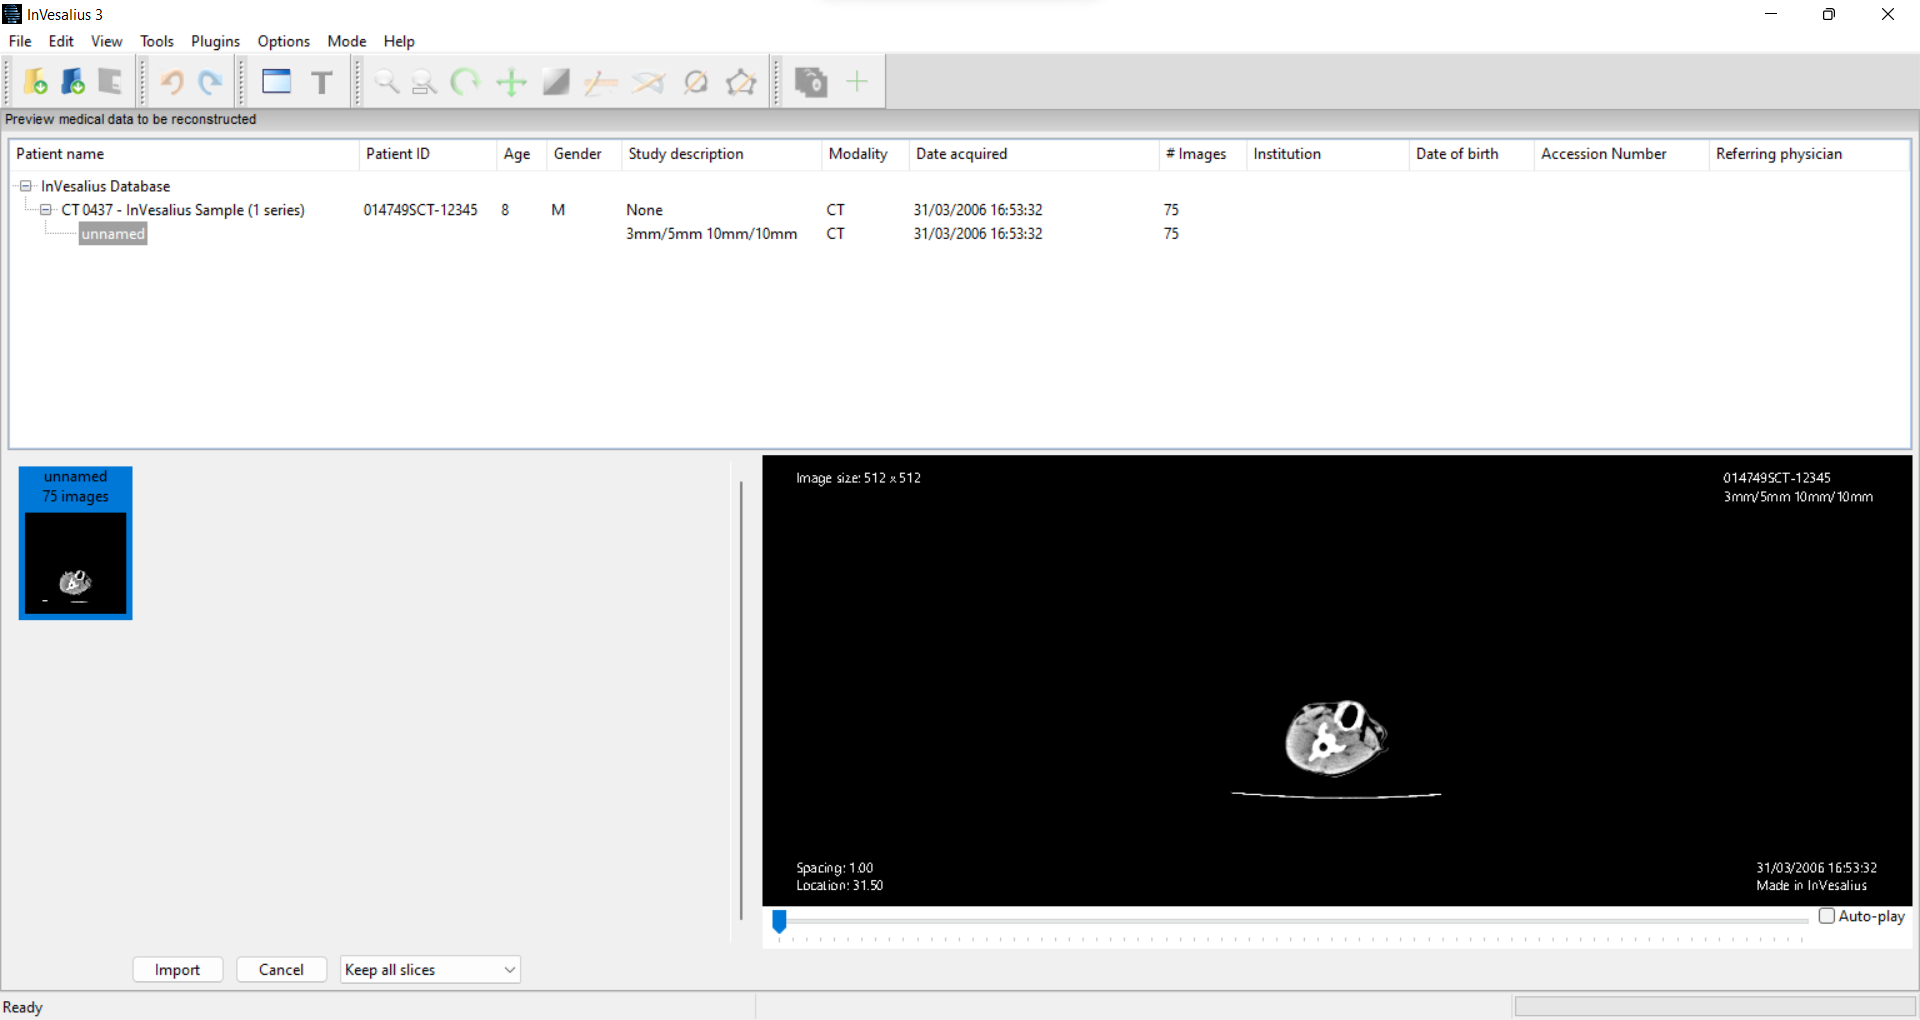This screenshot has width=1920, height=1020.
Task: Select the Move/Pan tool
Action: pyautogui.click(x=511, y=82)
